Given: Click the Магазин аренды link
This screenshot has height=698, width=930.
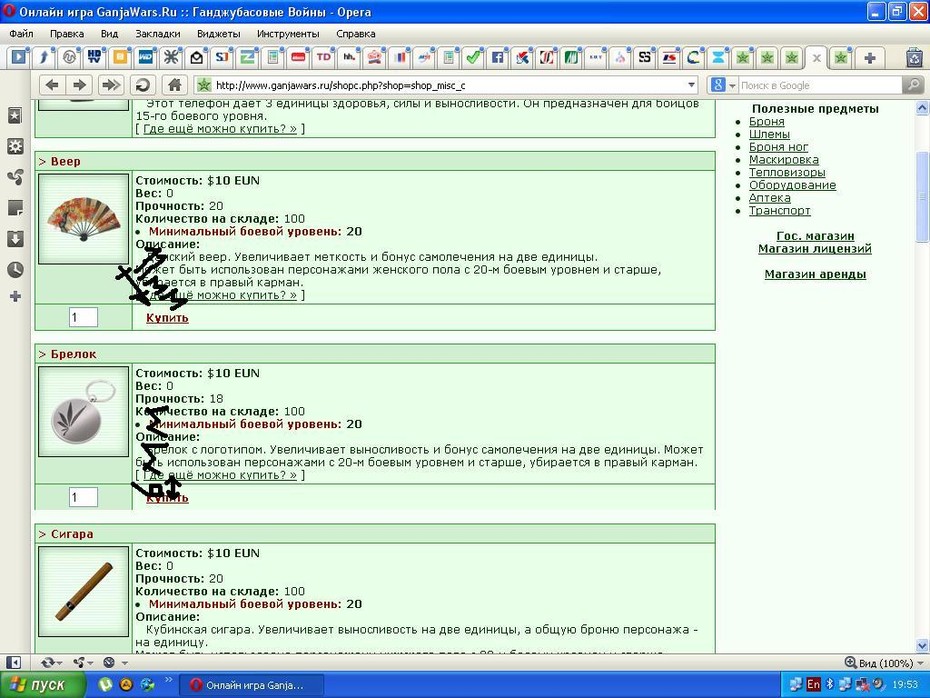Looking at the screenshot, I should [x=815, y=274].
